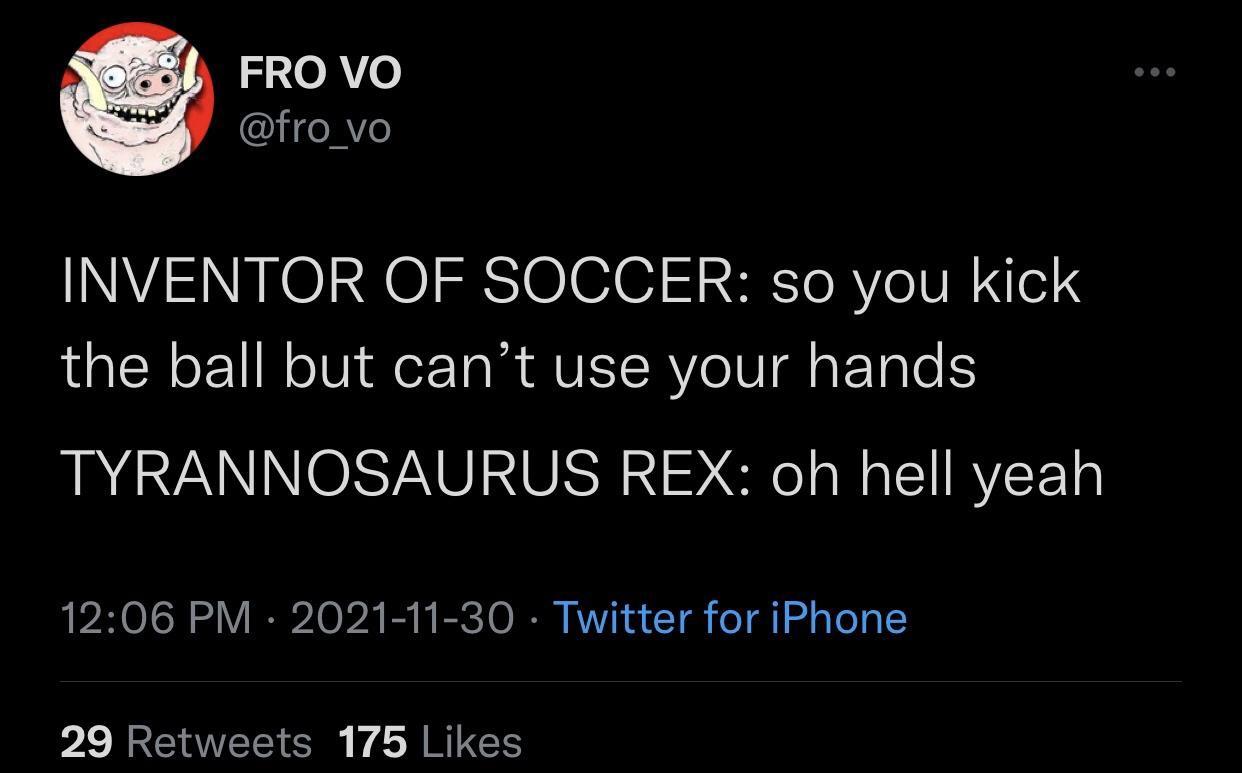View the list of 29 Retweets
The width and height of the screenshot is (1242, 773).
(x=186, y=742)
